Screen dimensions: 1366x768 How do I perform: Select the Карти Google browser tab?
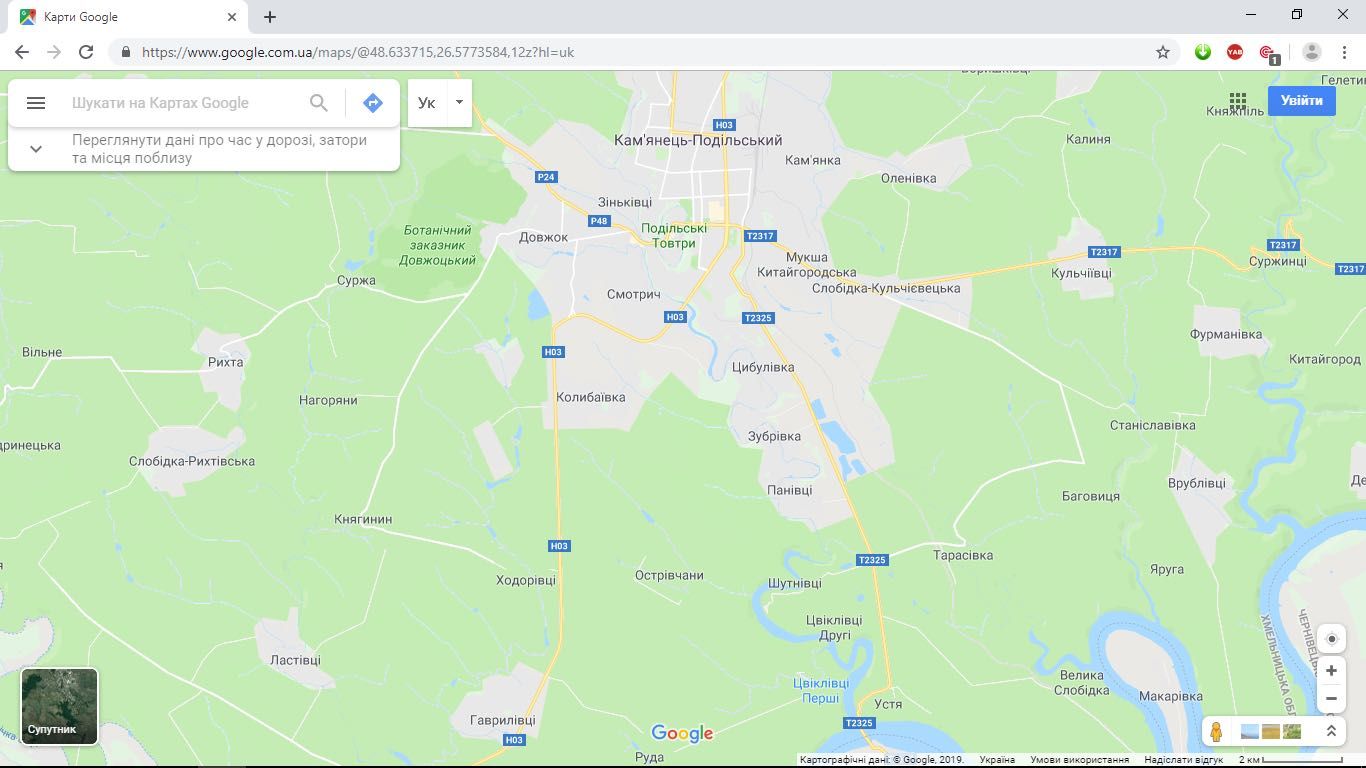click(130, 17)
